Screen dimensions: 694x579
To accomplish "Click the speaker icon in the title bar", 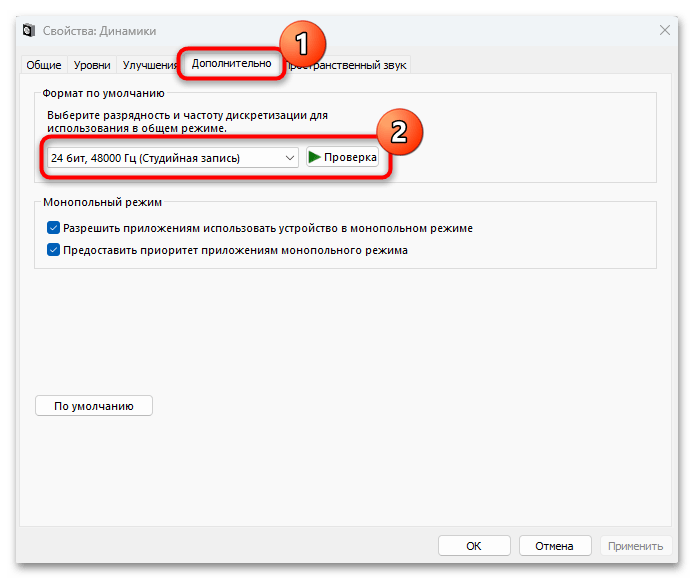I will click(29, 31).
